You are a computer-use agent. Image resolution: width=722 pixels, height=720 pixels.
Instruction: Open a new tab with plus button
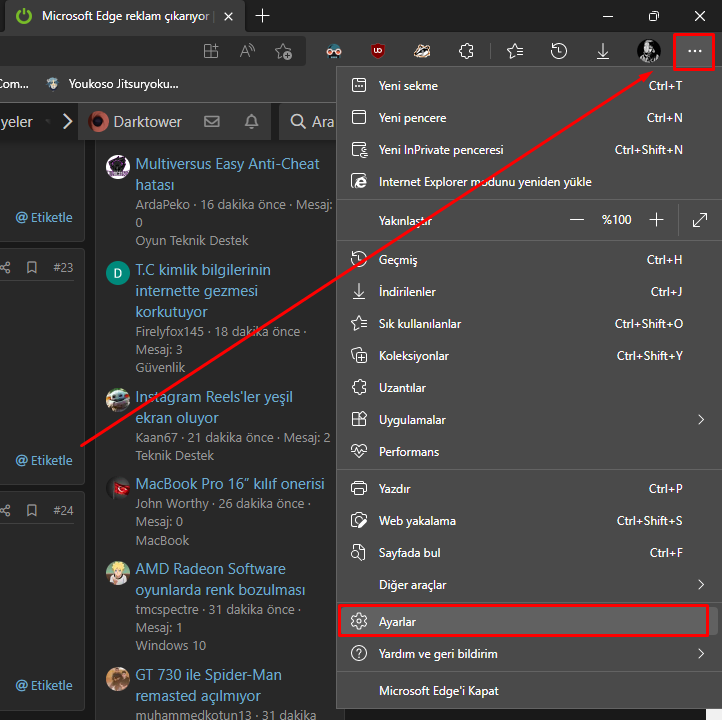[262, 16]
